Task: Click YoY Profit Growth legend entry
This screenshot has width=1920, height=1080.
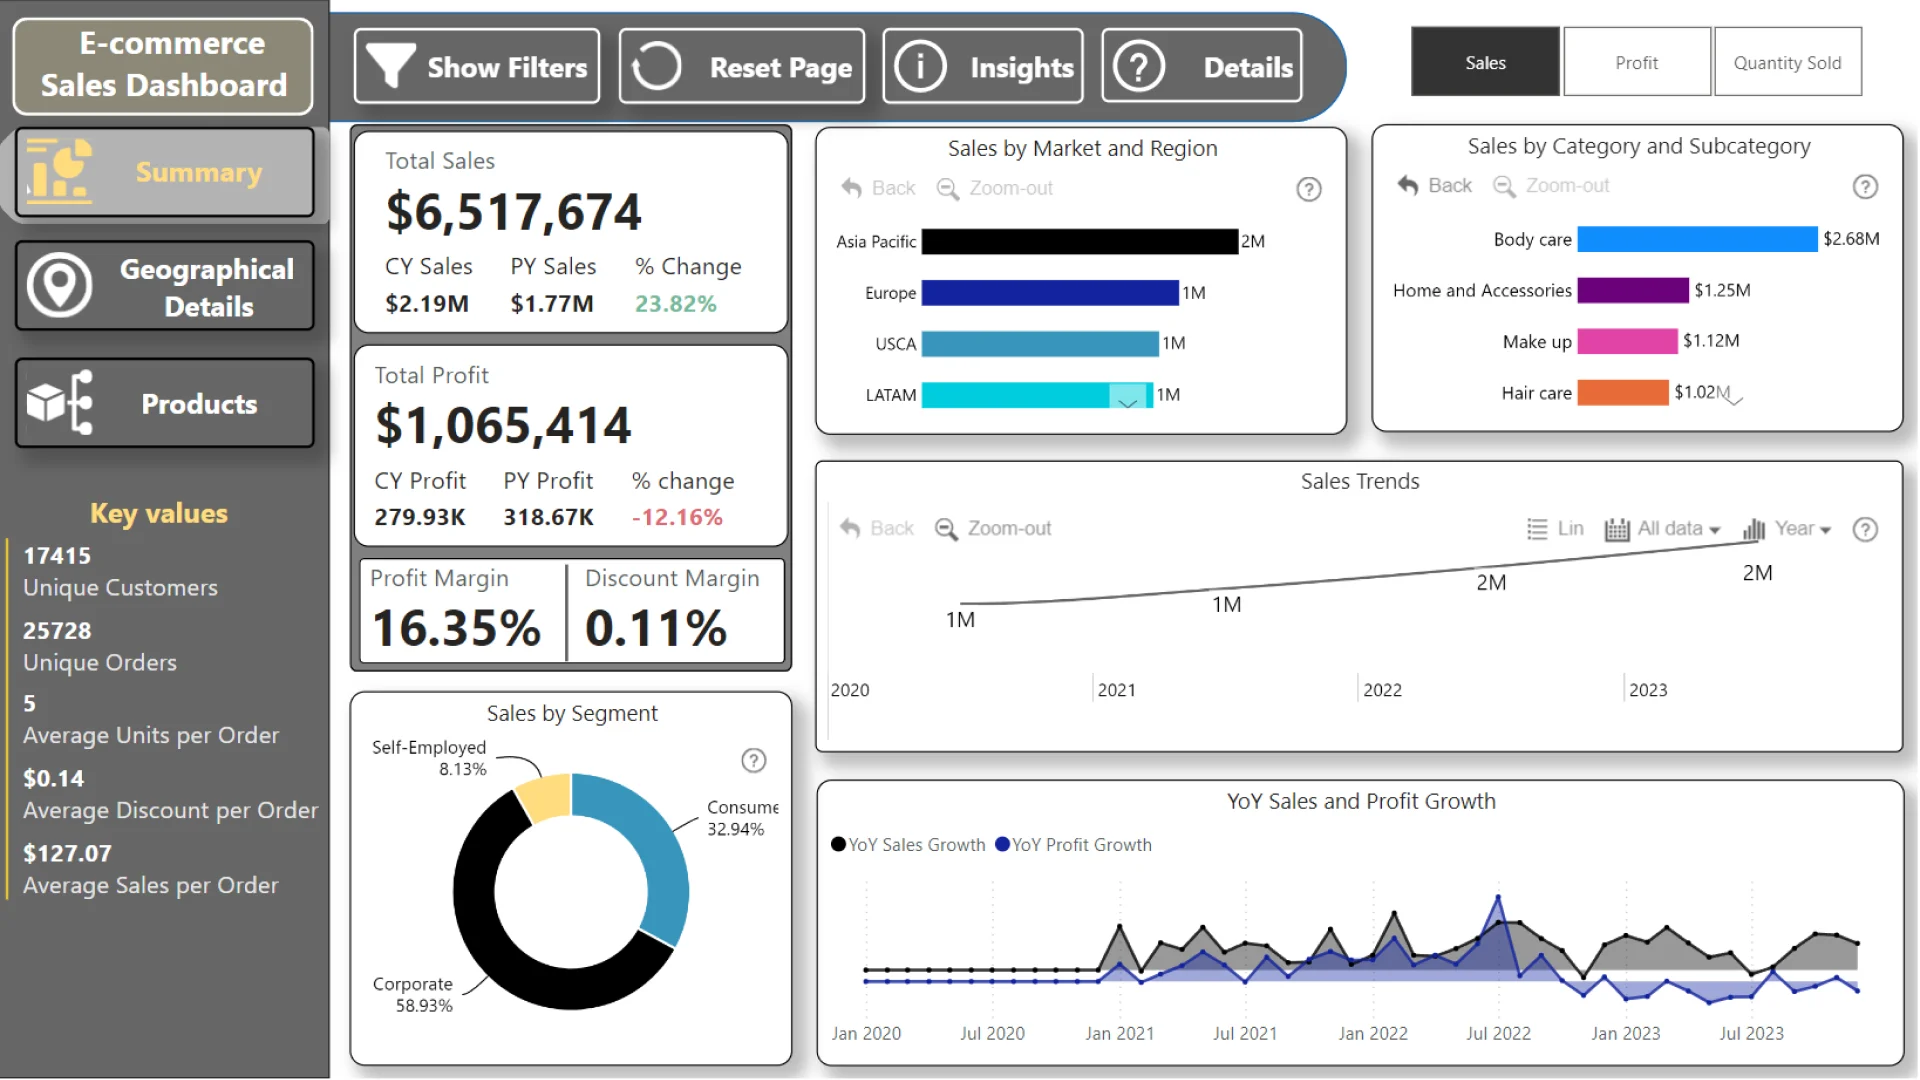Action: 1073,844
